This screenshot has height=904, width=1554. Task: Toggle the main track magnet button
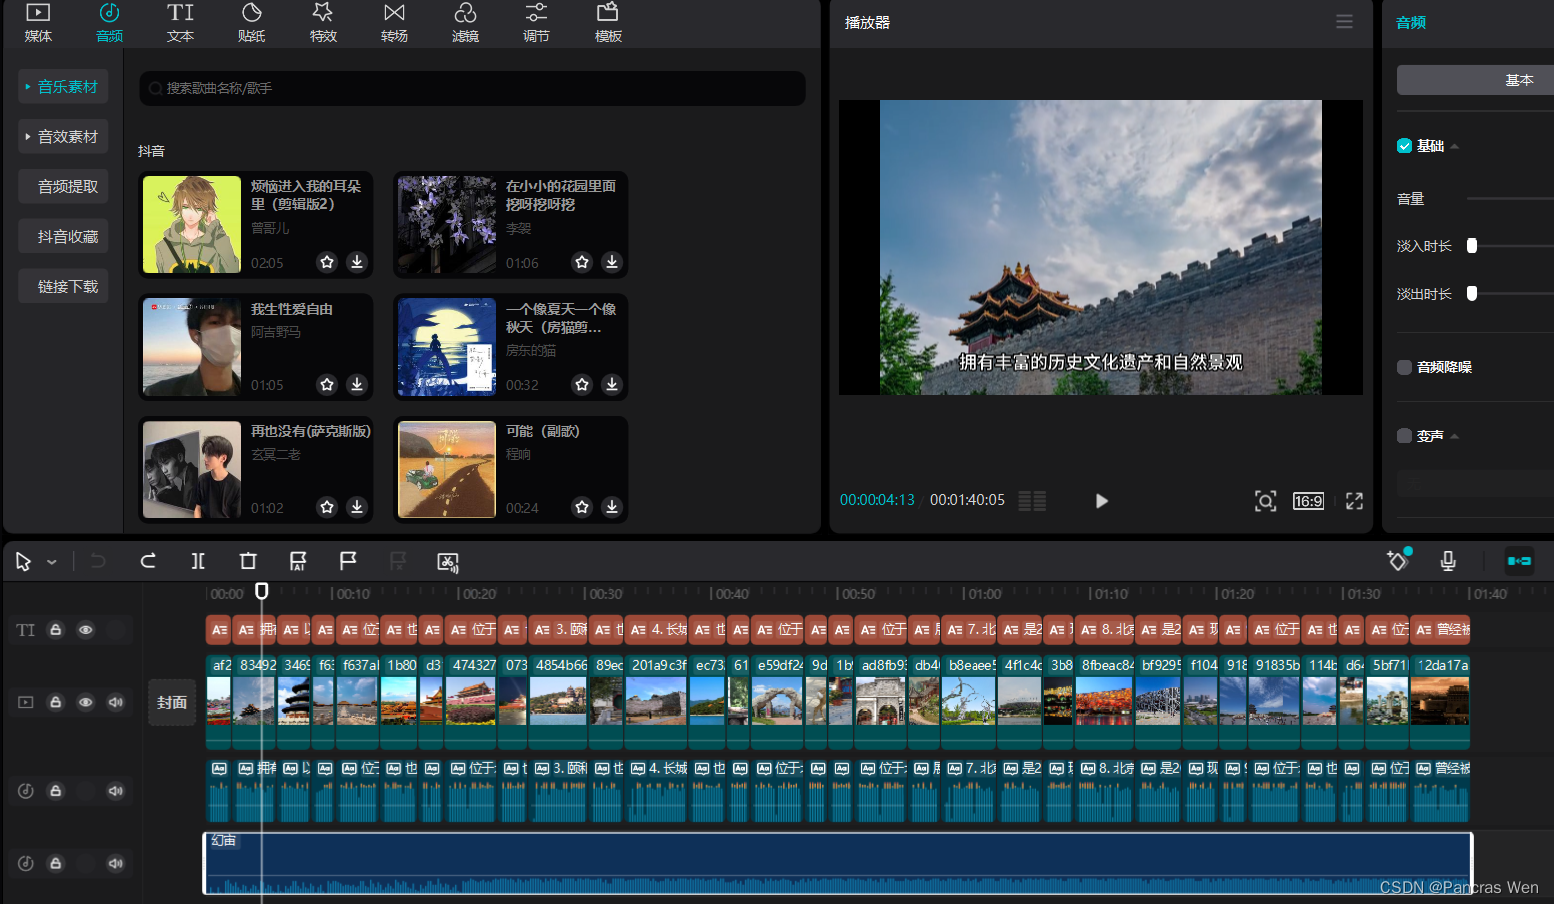point(1519,561)
